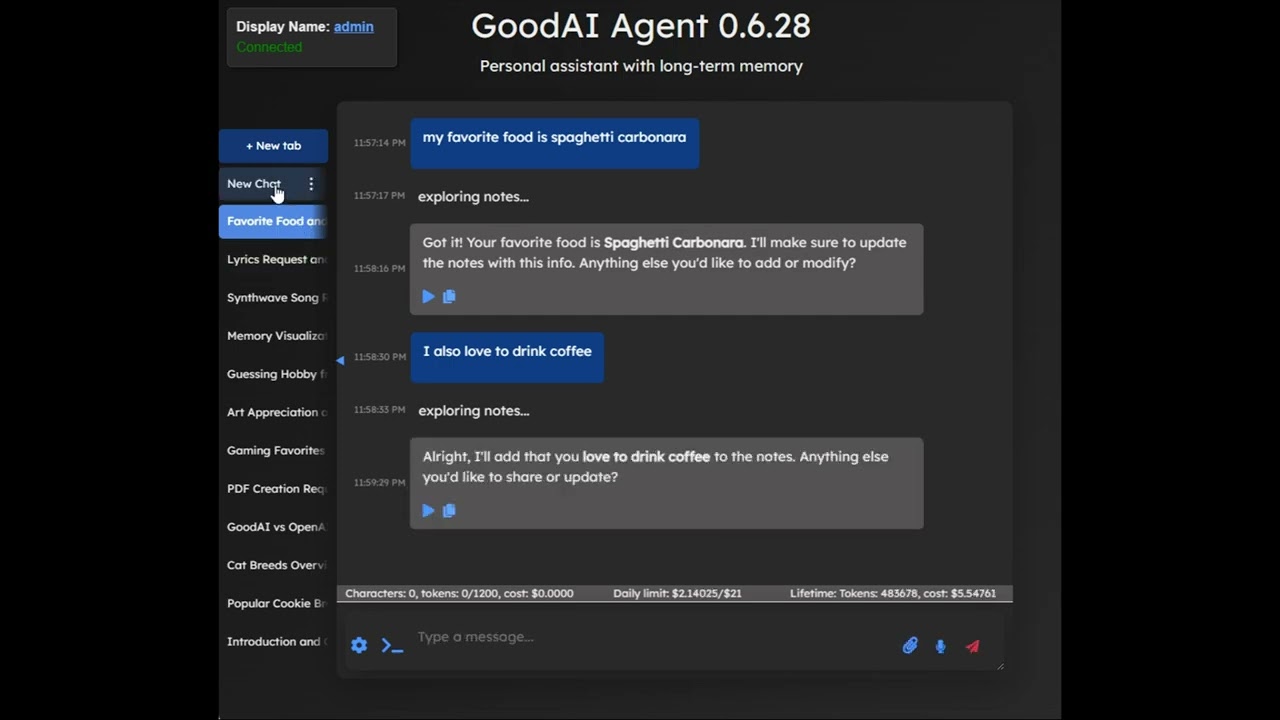Attach a file with paperclip icon
Viewport: 1280px width, 720px height.
click(910, 646)
